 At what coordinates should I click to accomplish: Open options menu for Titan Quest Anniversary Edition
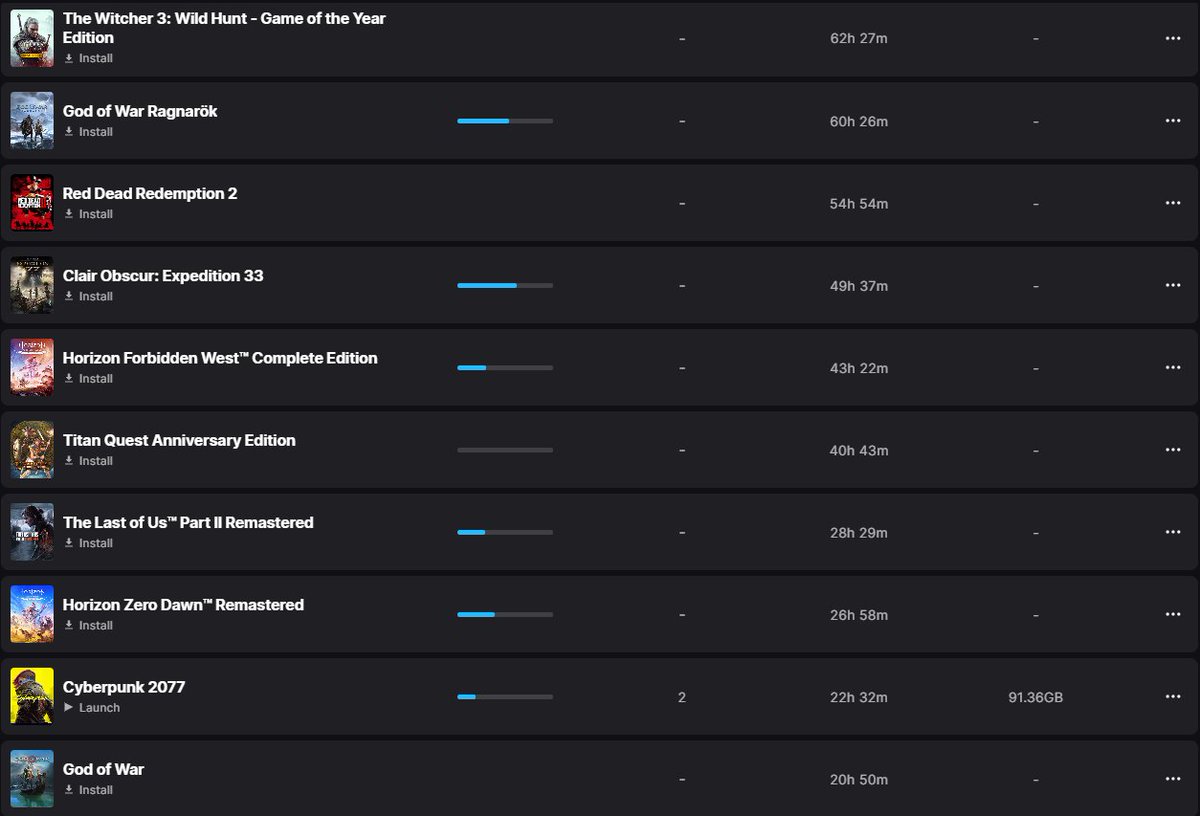click(x=1173, y=450)
